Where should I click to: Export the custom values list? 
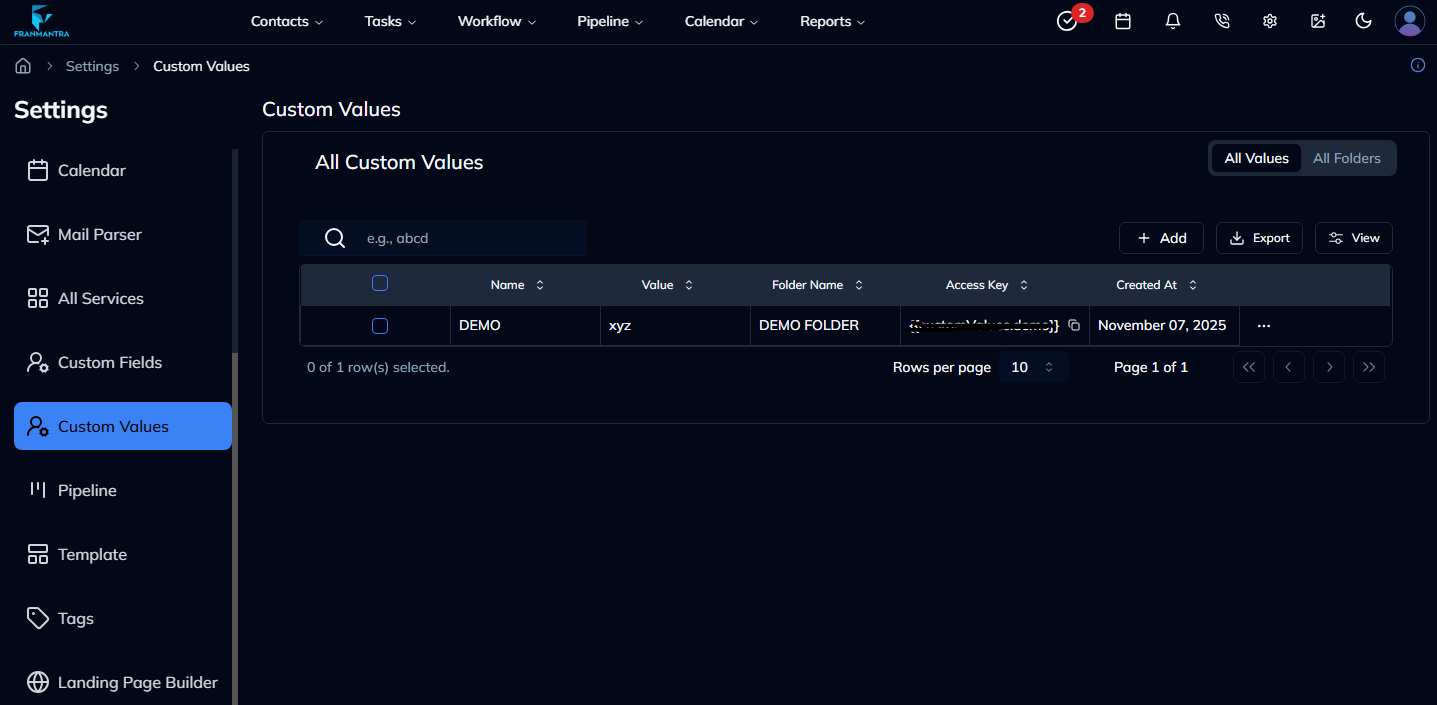1259,238
